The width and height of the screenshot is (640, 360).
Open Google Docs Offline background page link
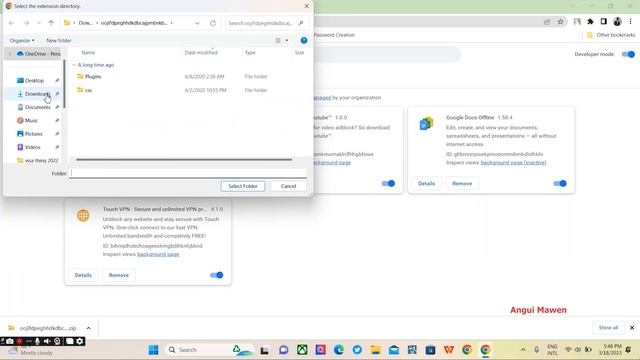513,162
